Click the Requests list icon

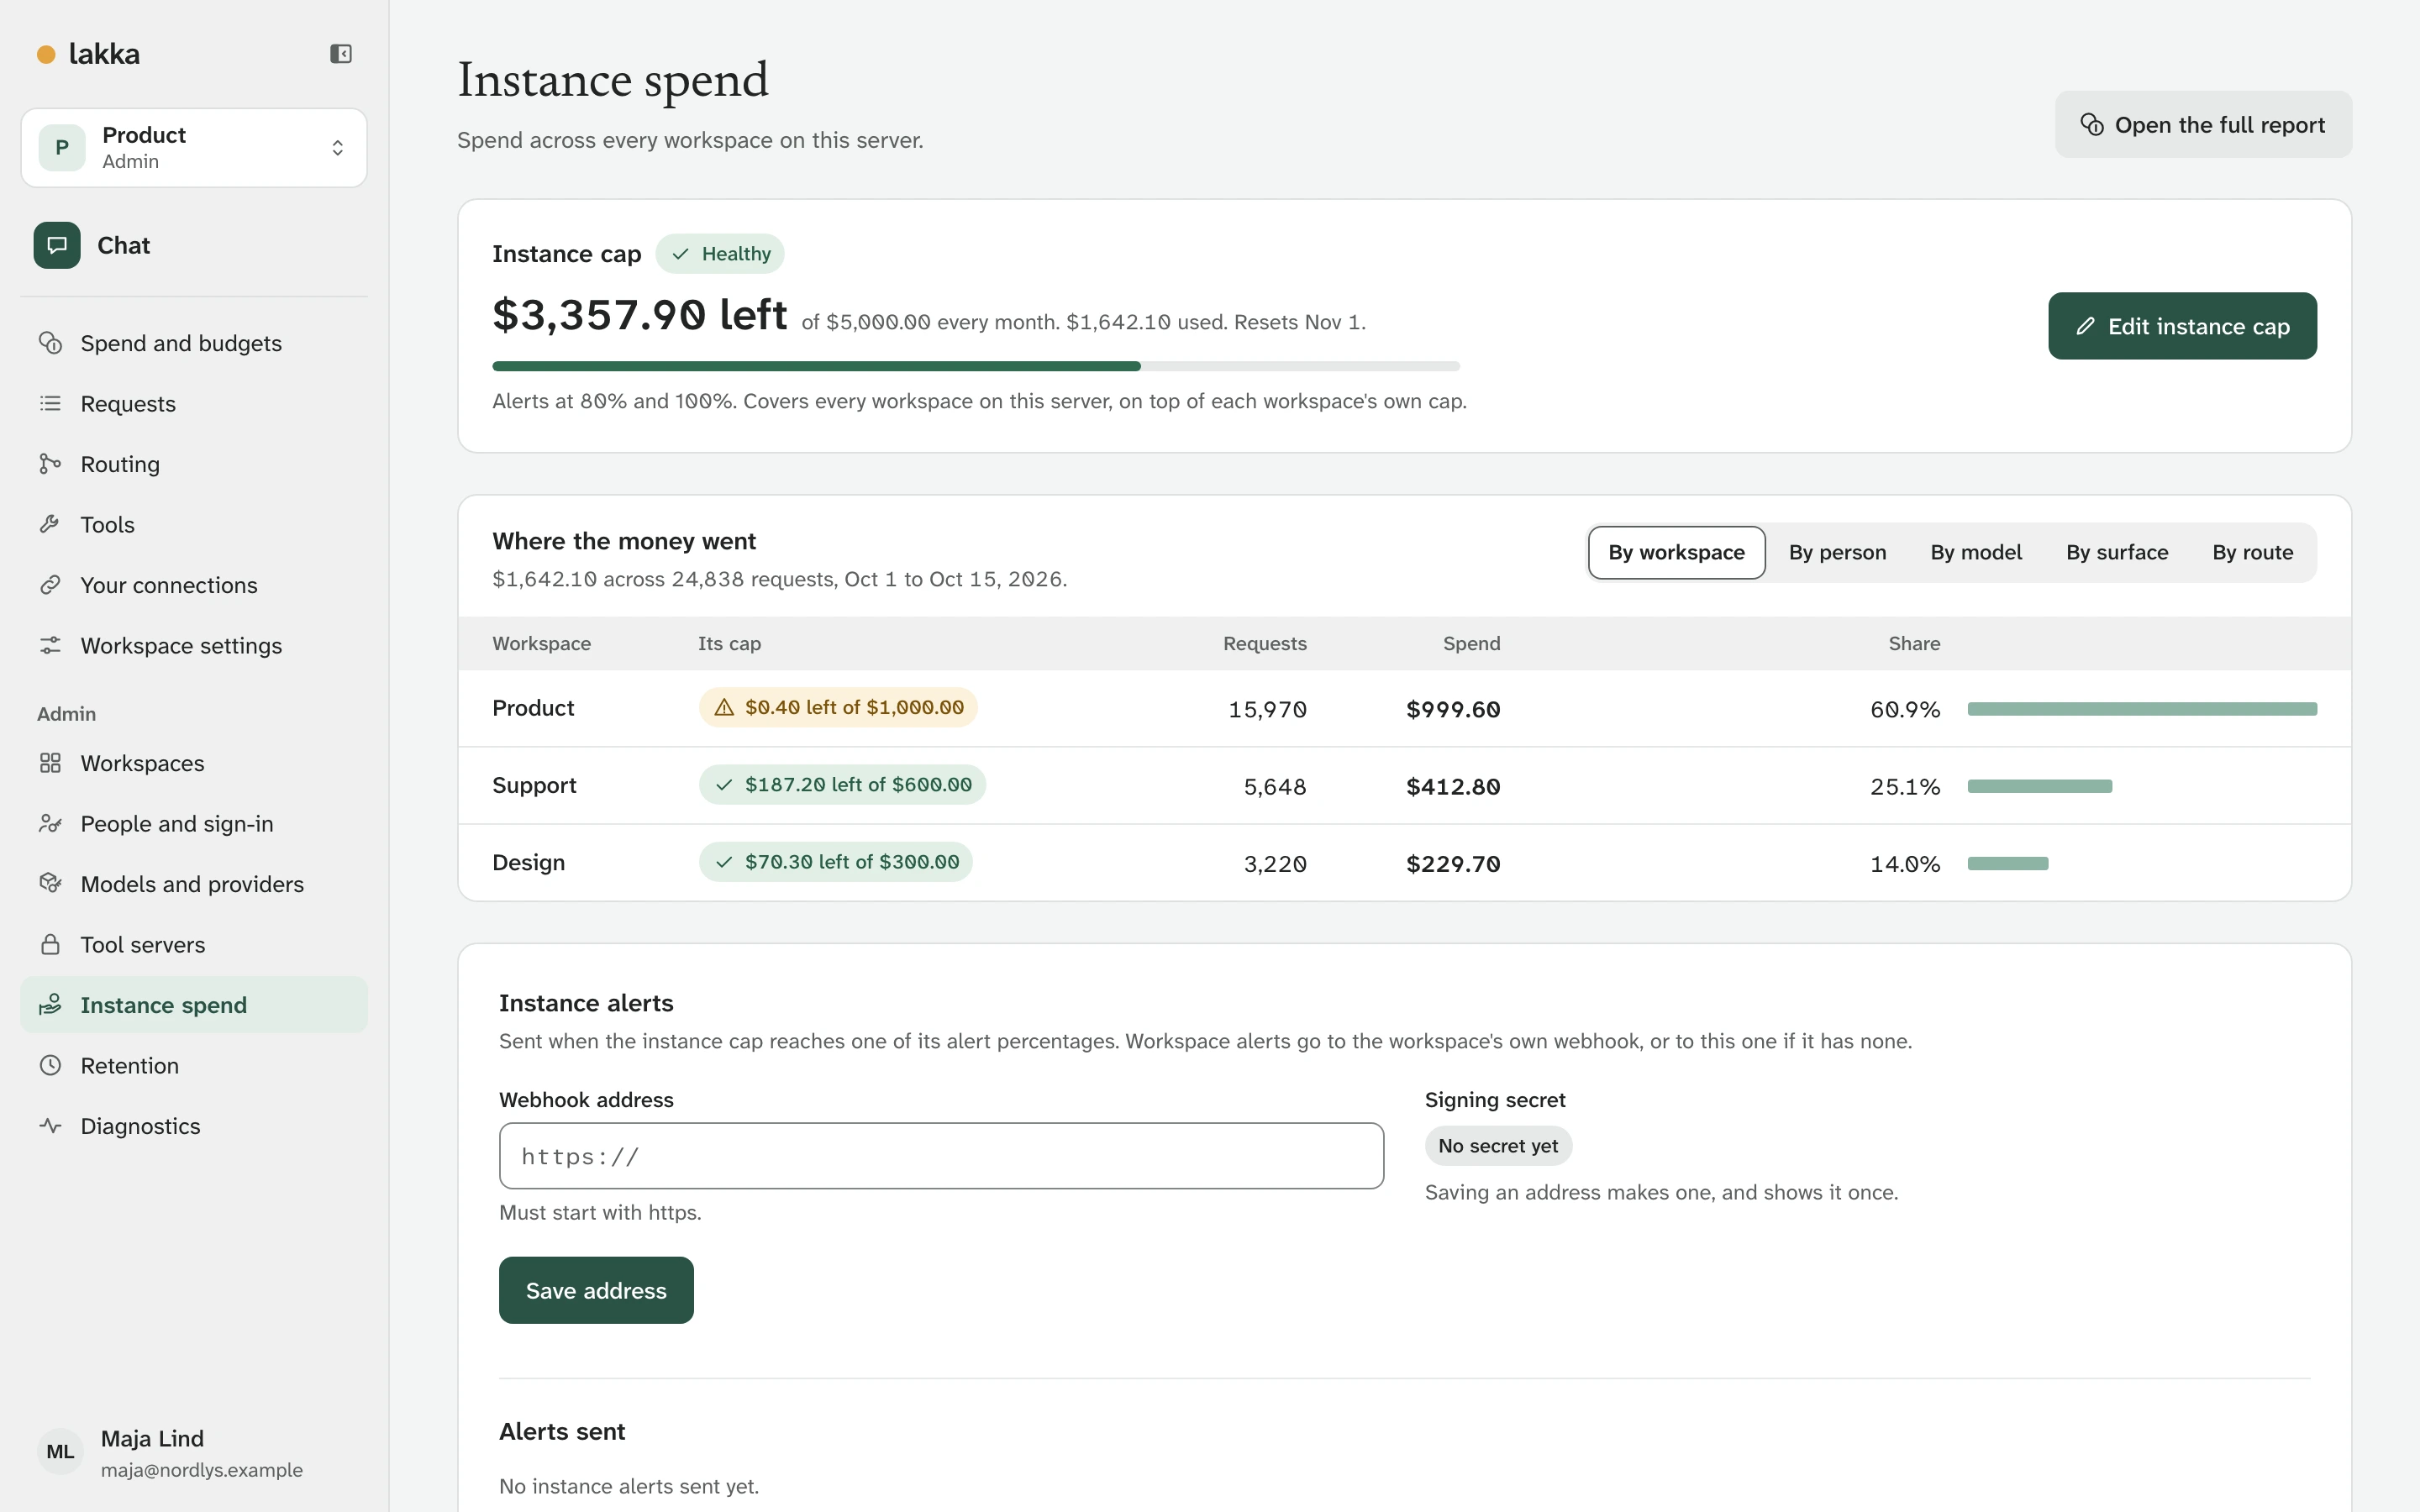tap(50, 403)
